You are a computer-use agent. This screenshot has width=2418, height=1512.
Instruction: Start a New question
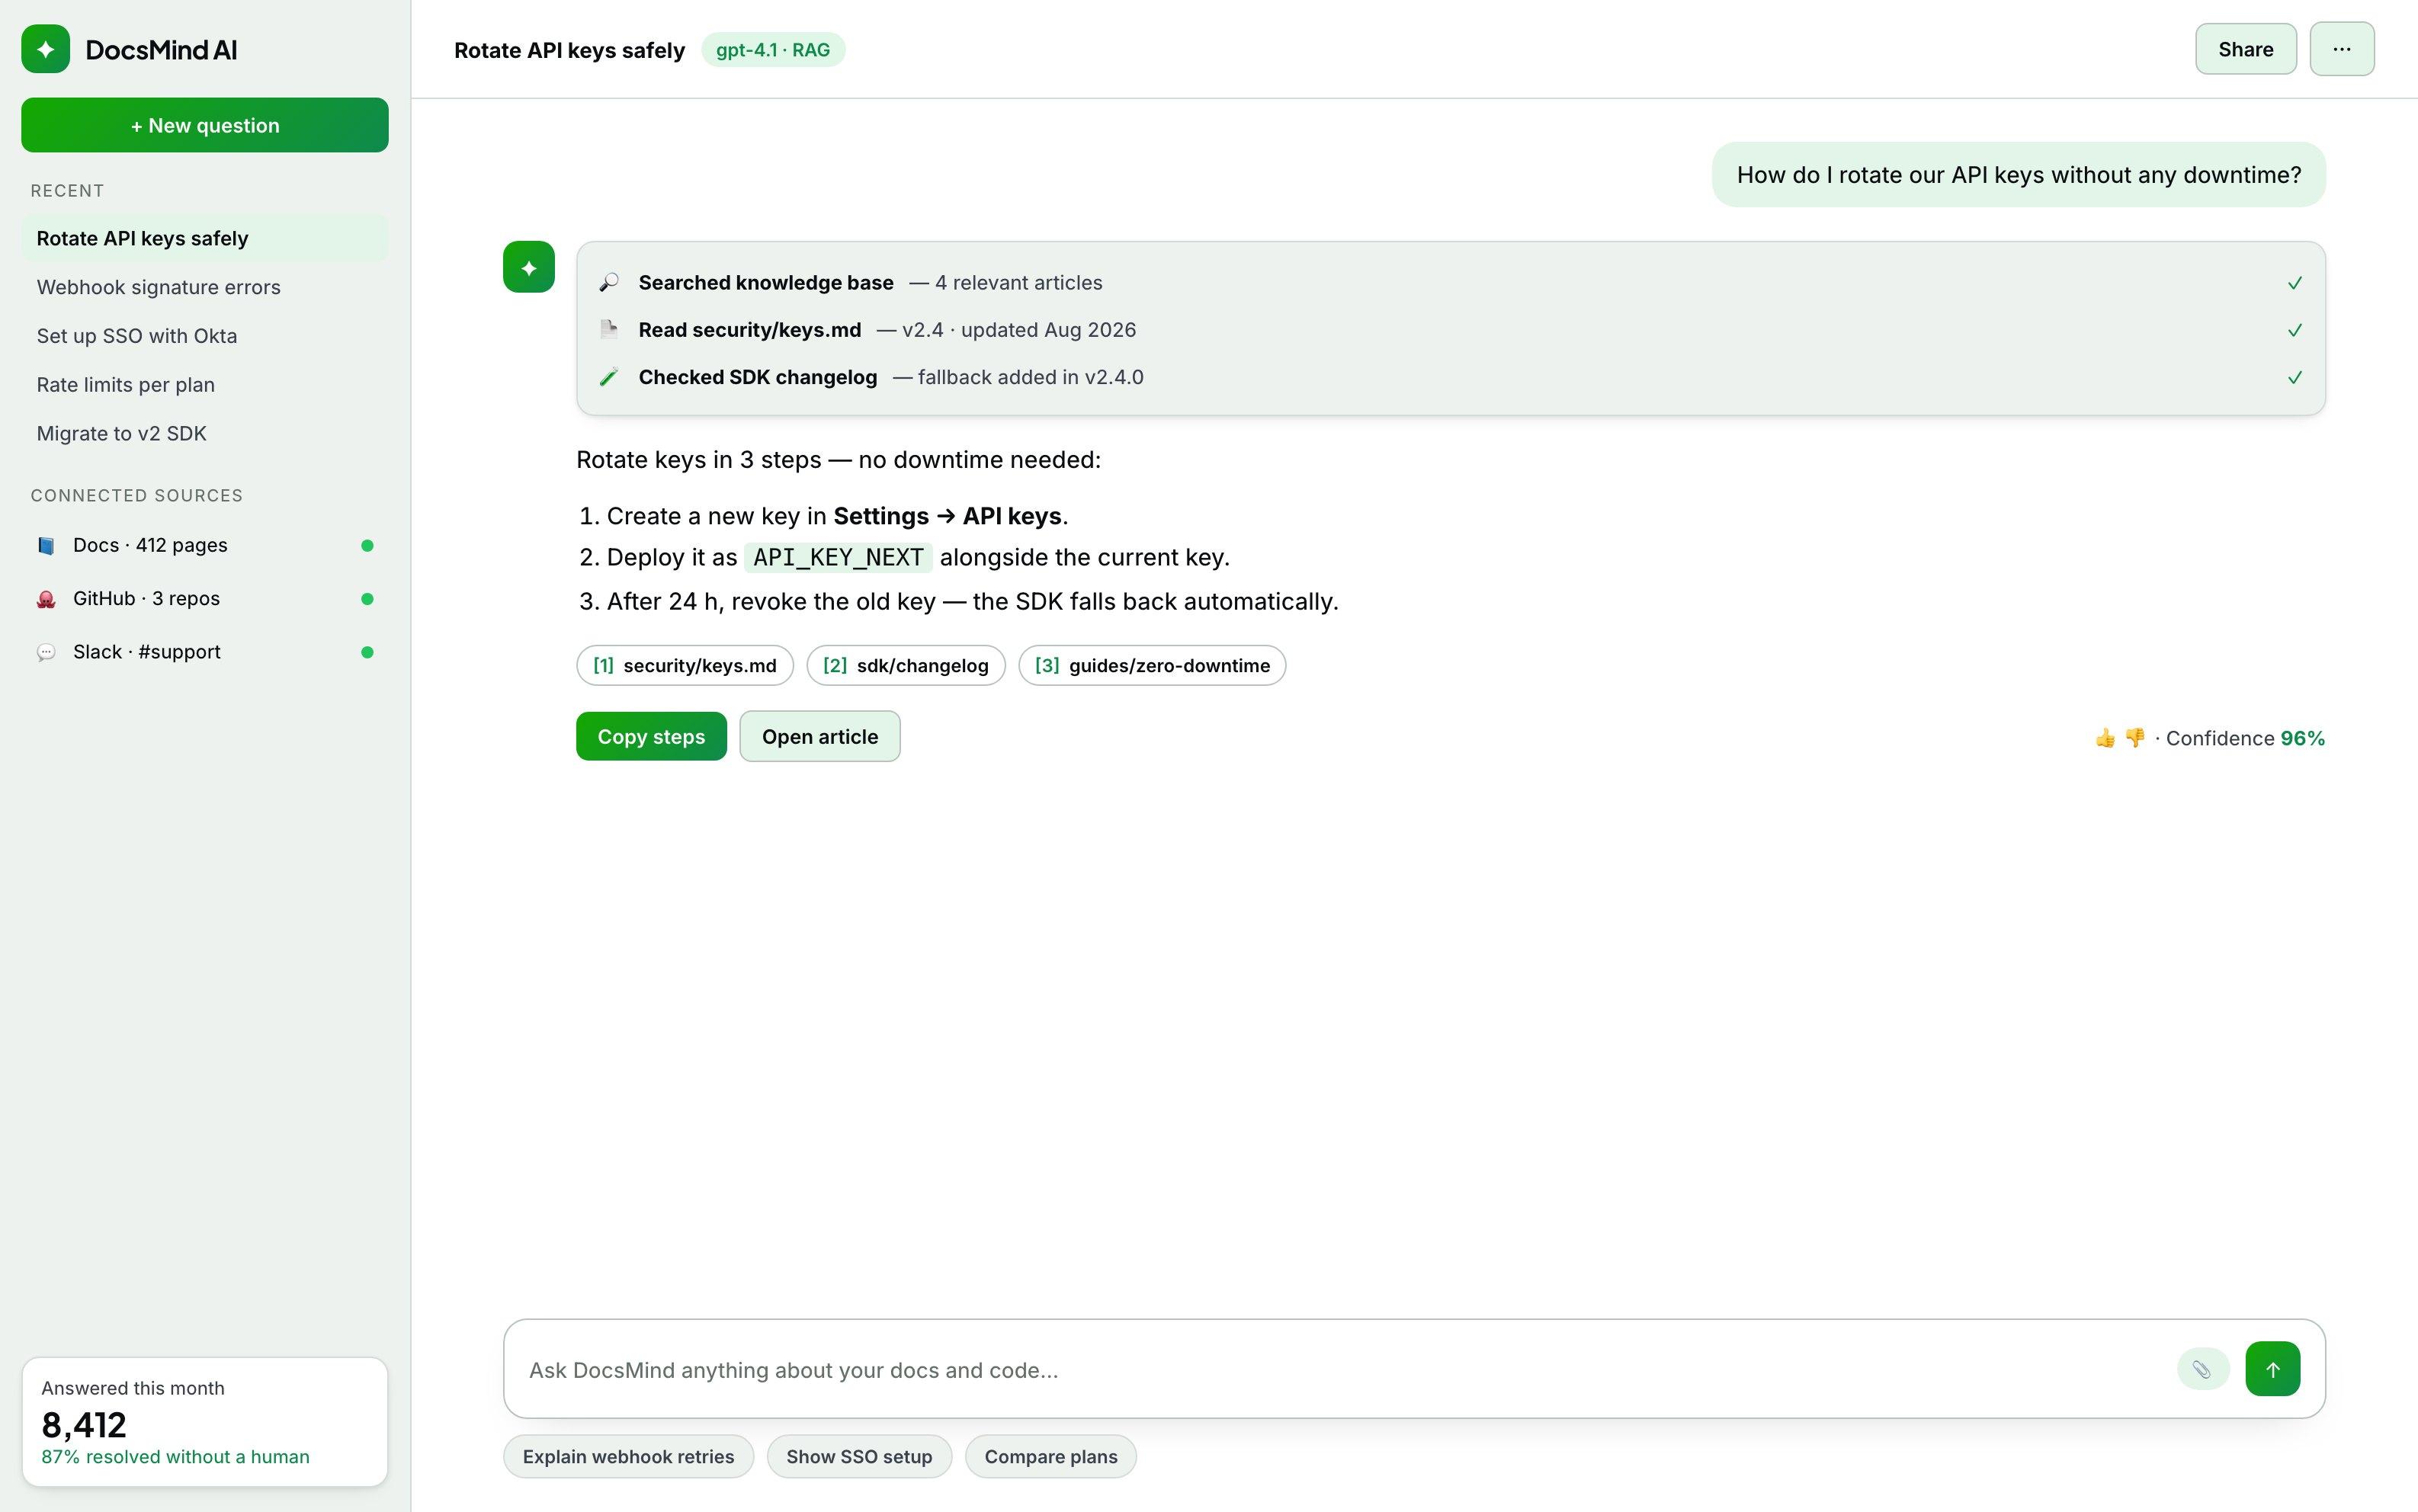coord(205,125)
